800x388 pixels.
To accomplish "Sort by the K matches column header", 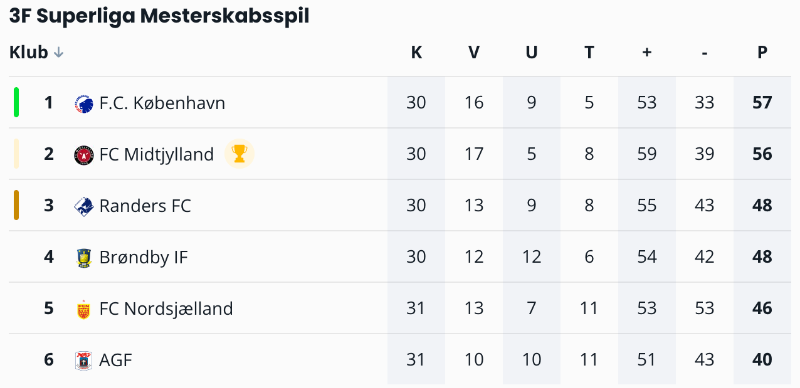I will coord(416,53).
